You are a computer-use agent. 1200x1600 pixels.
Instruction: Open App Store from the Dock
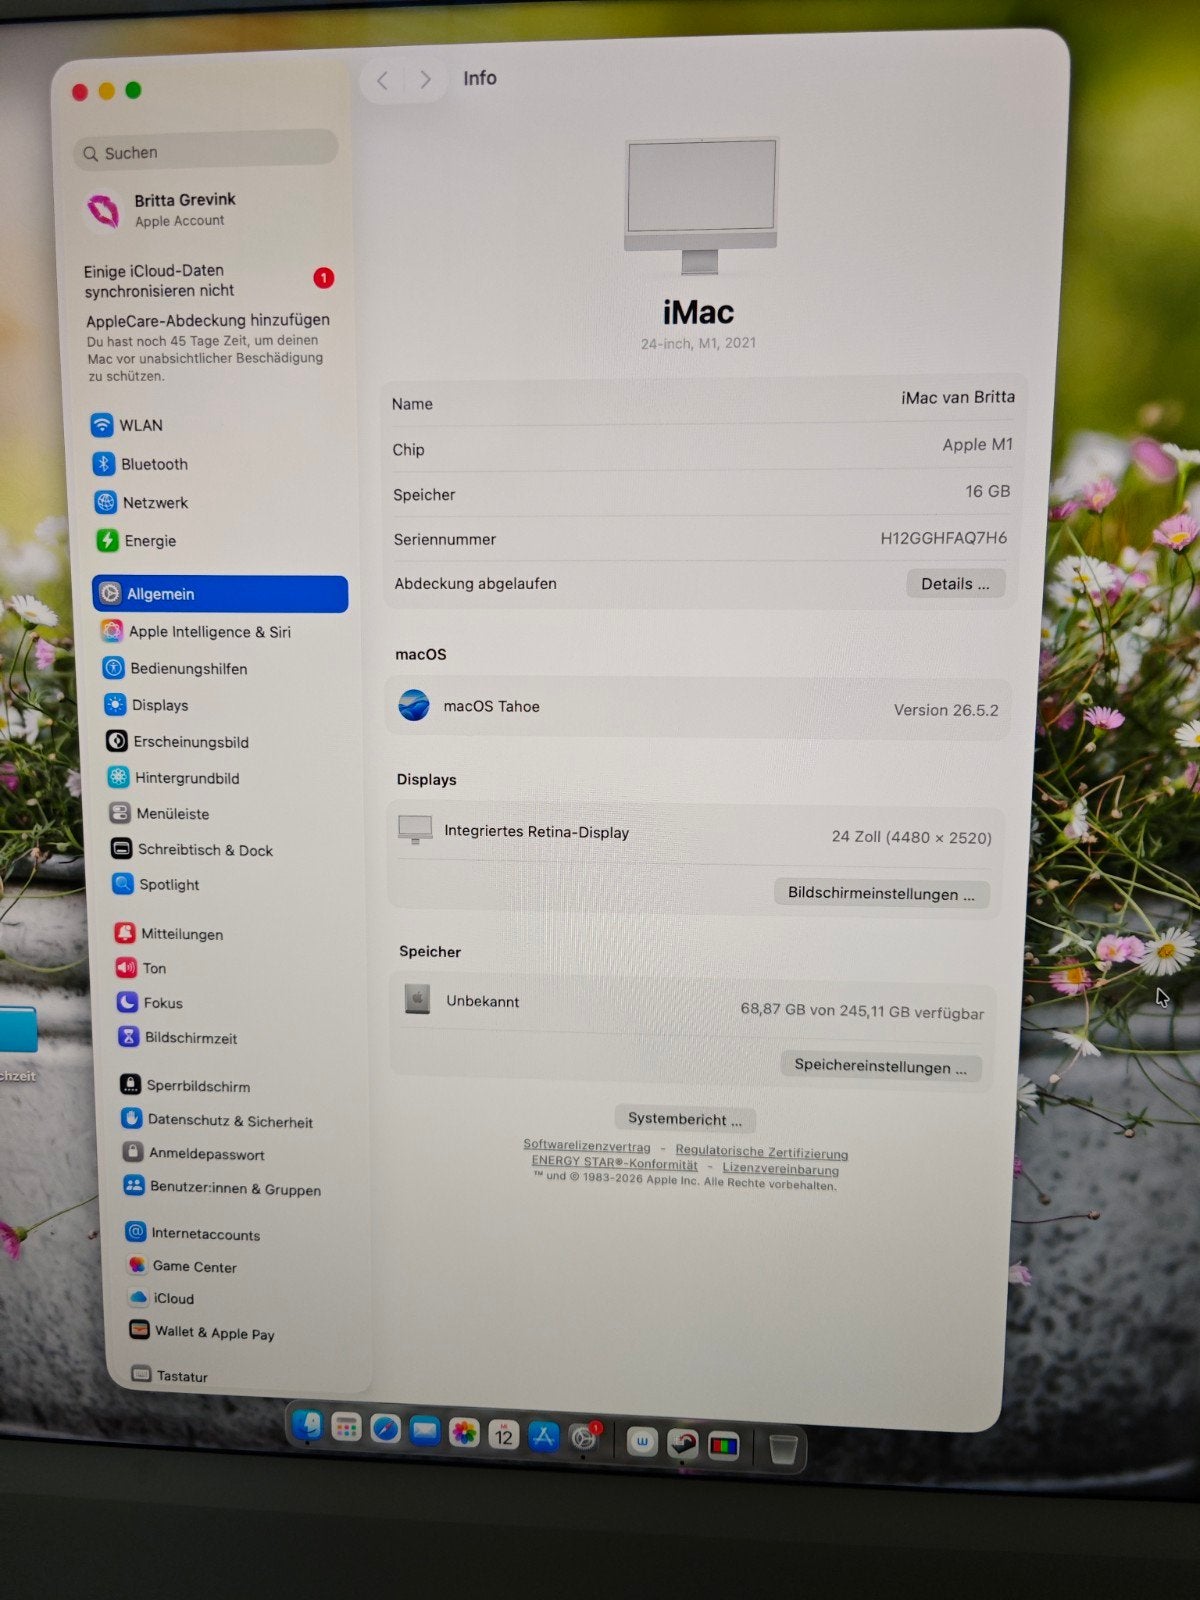543,1436
